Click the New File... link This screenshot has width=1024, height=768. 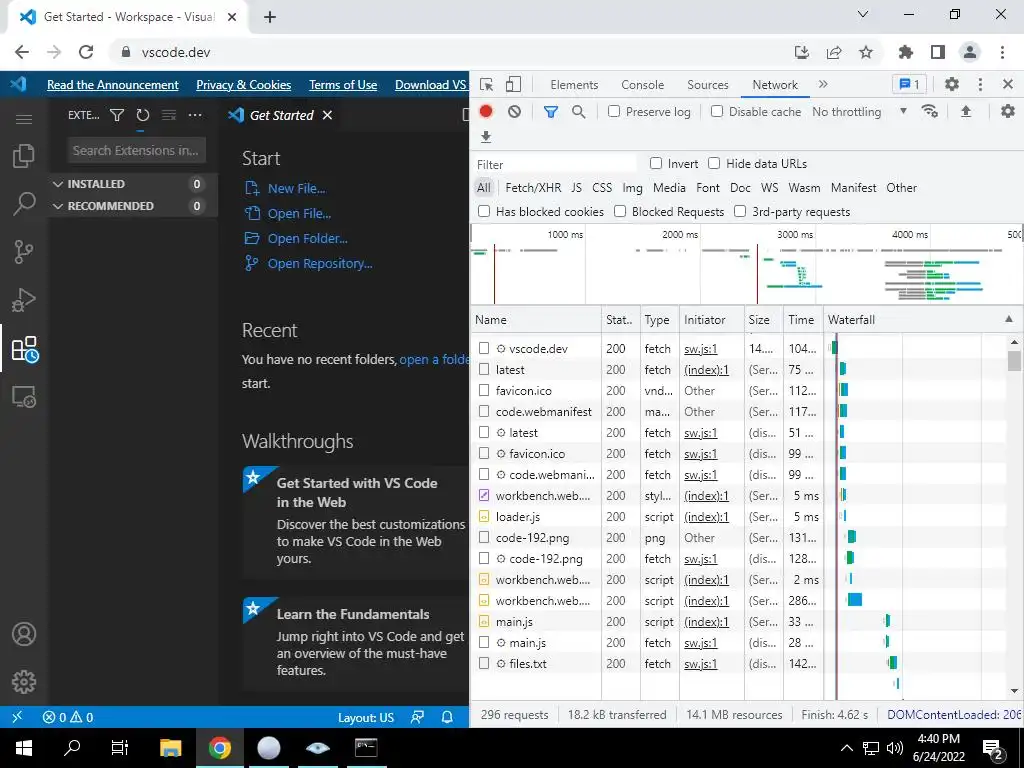296,189
